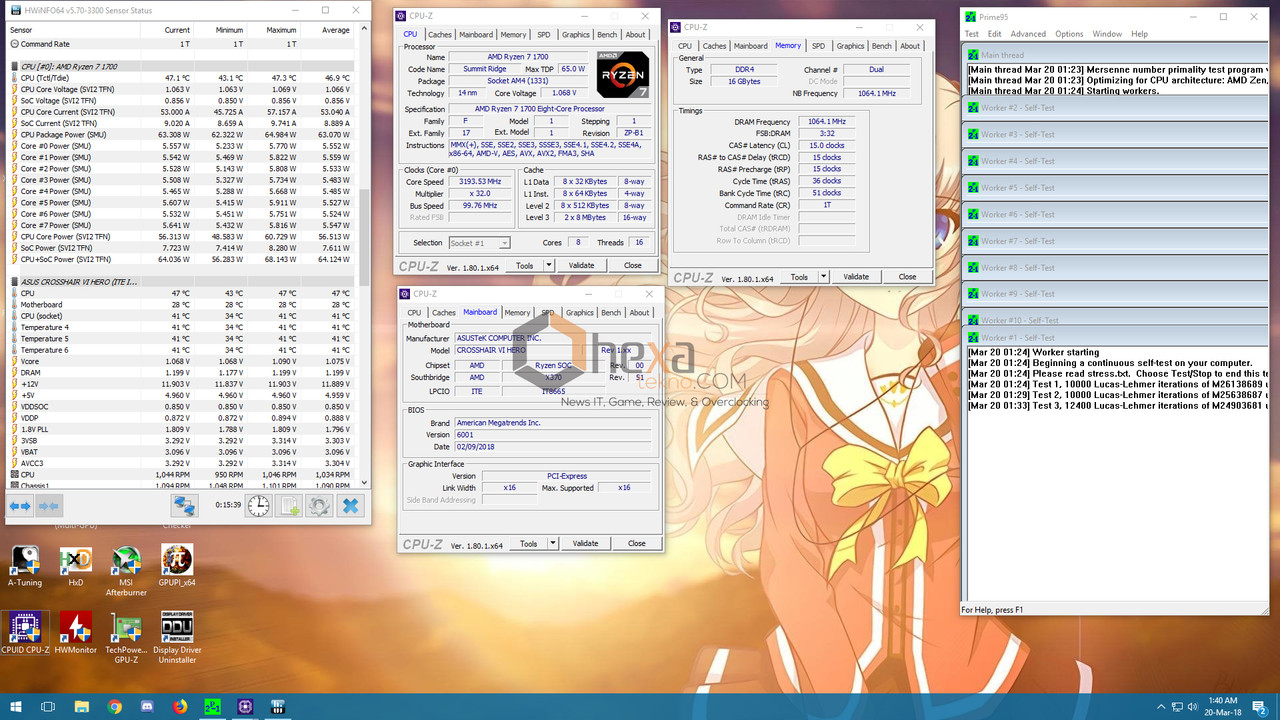
Task: Open HWiNFO sensor settings gear icon
Action: (x=319, y=506)
